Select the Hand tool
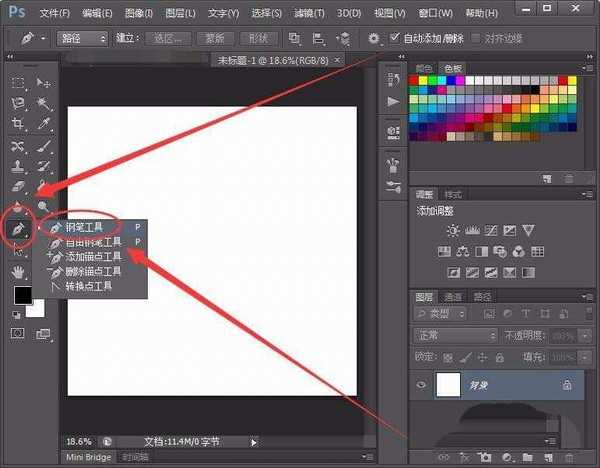 (18, 271)
